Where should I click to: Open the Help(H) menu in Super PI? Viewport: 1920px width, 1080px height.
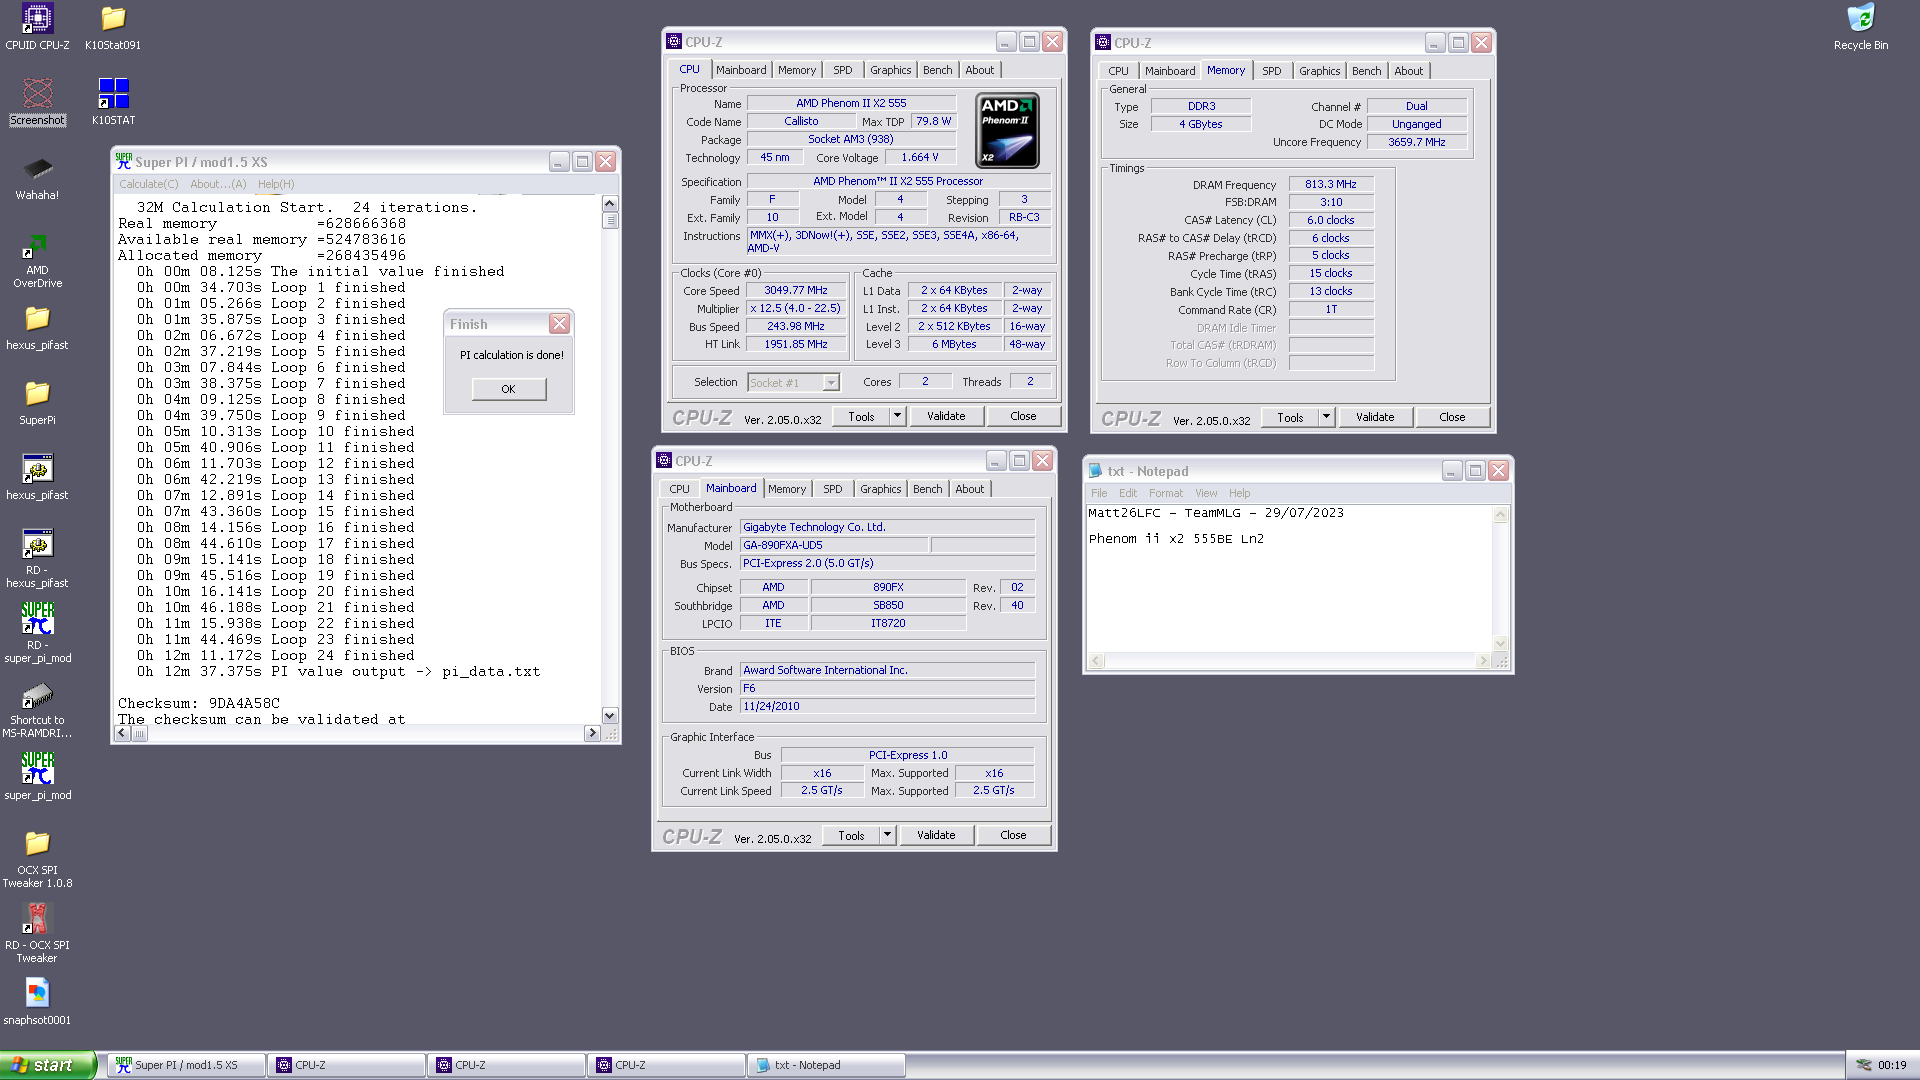[x=276, y=184]
